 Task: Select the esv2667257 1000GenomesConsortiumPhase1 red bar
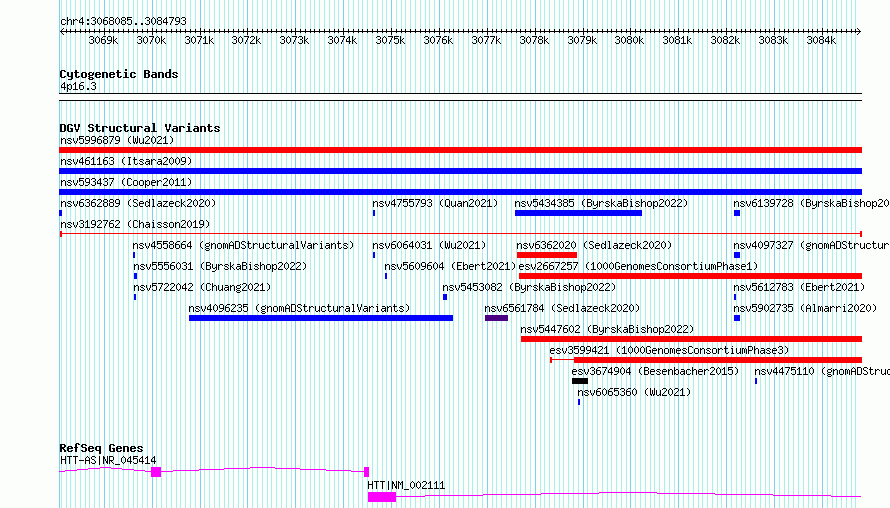point(690,276)
